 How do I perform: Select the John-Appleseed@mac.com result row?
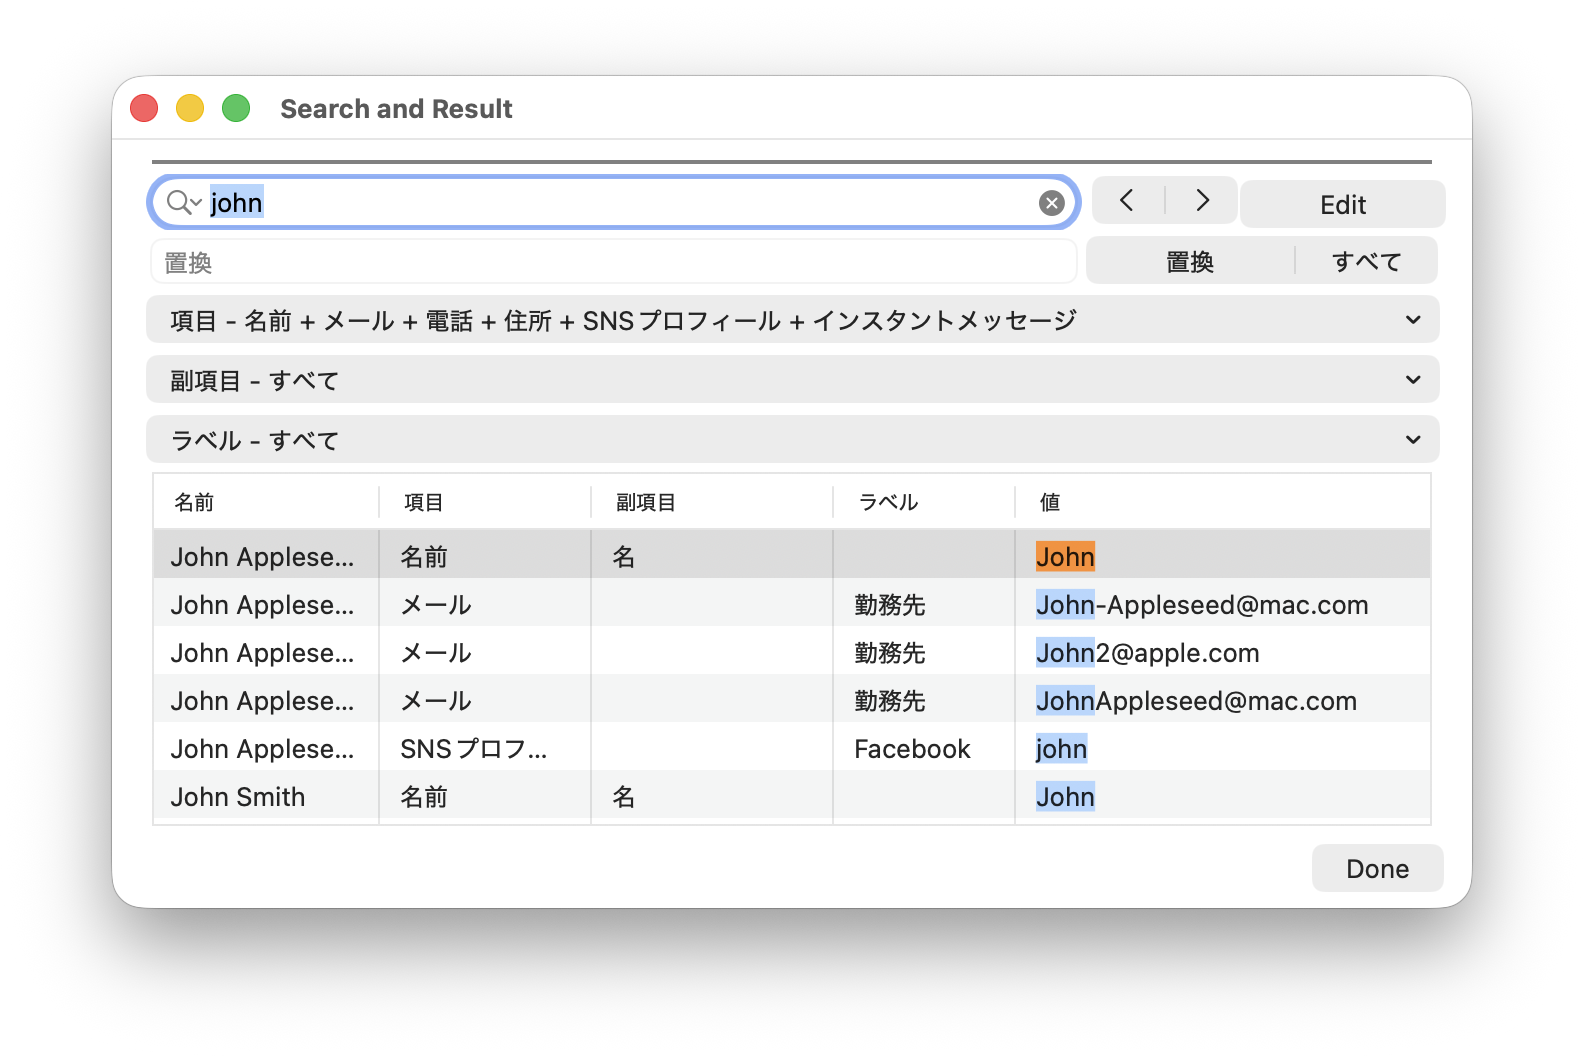[792, 605]
